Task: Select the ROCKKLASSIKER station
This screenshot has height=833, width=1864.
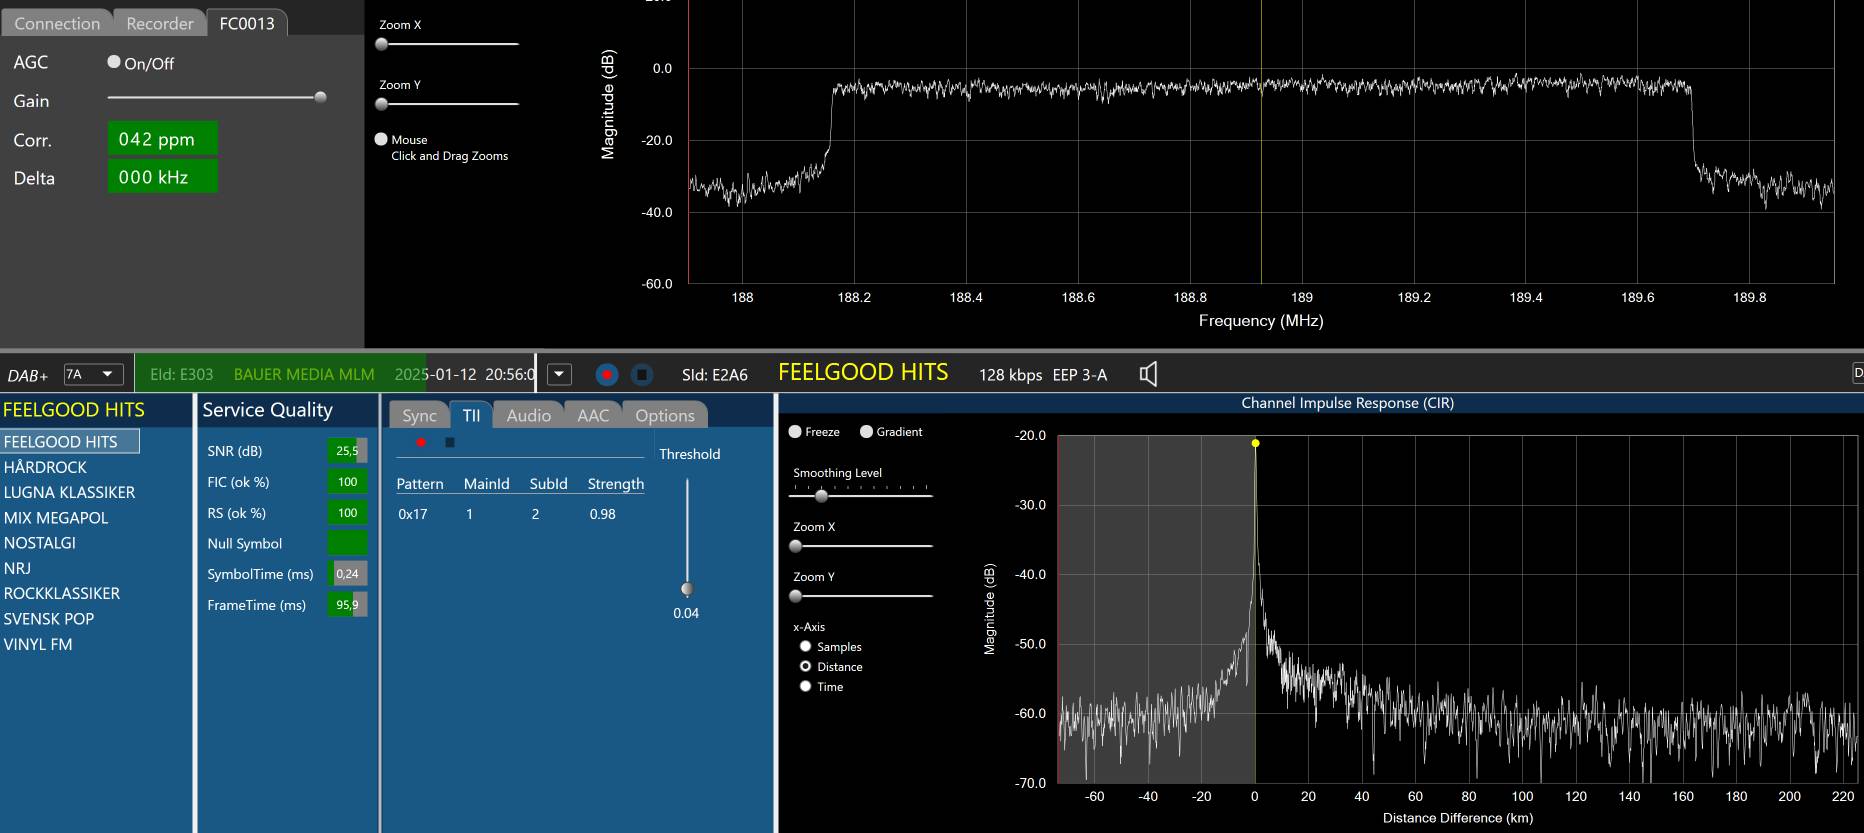Action: click(x=62, y=593)
